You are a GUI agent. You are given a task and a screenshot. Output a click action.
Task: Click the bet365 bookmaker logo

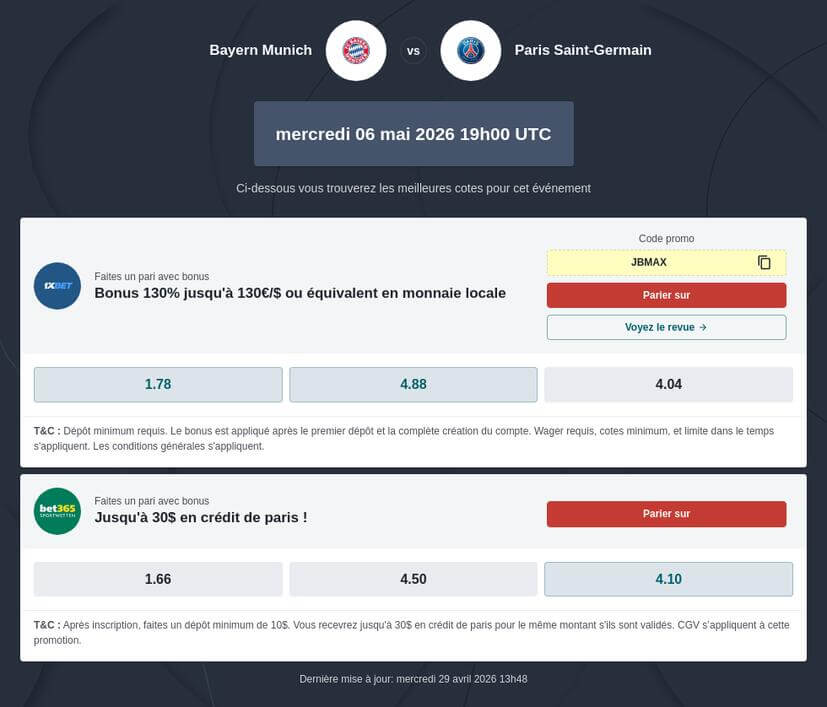[57, 511]
